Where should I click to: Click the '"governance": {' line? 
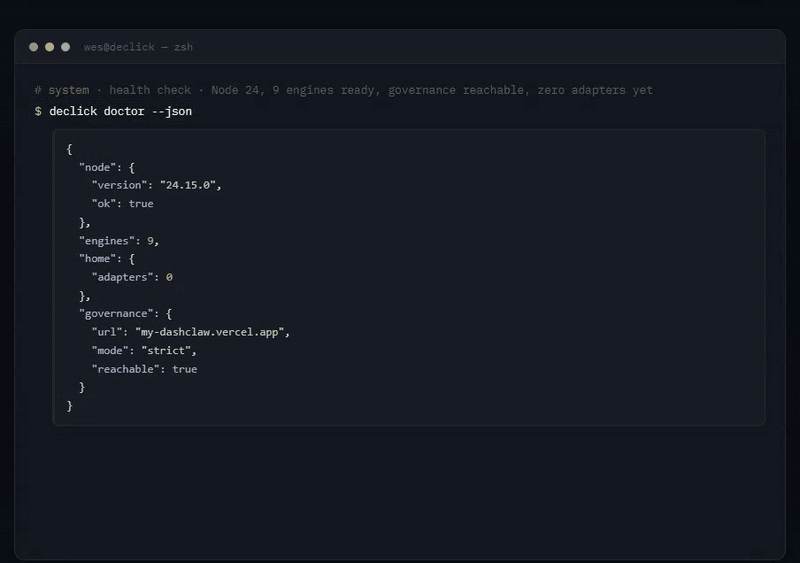tap(126, 313)
